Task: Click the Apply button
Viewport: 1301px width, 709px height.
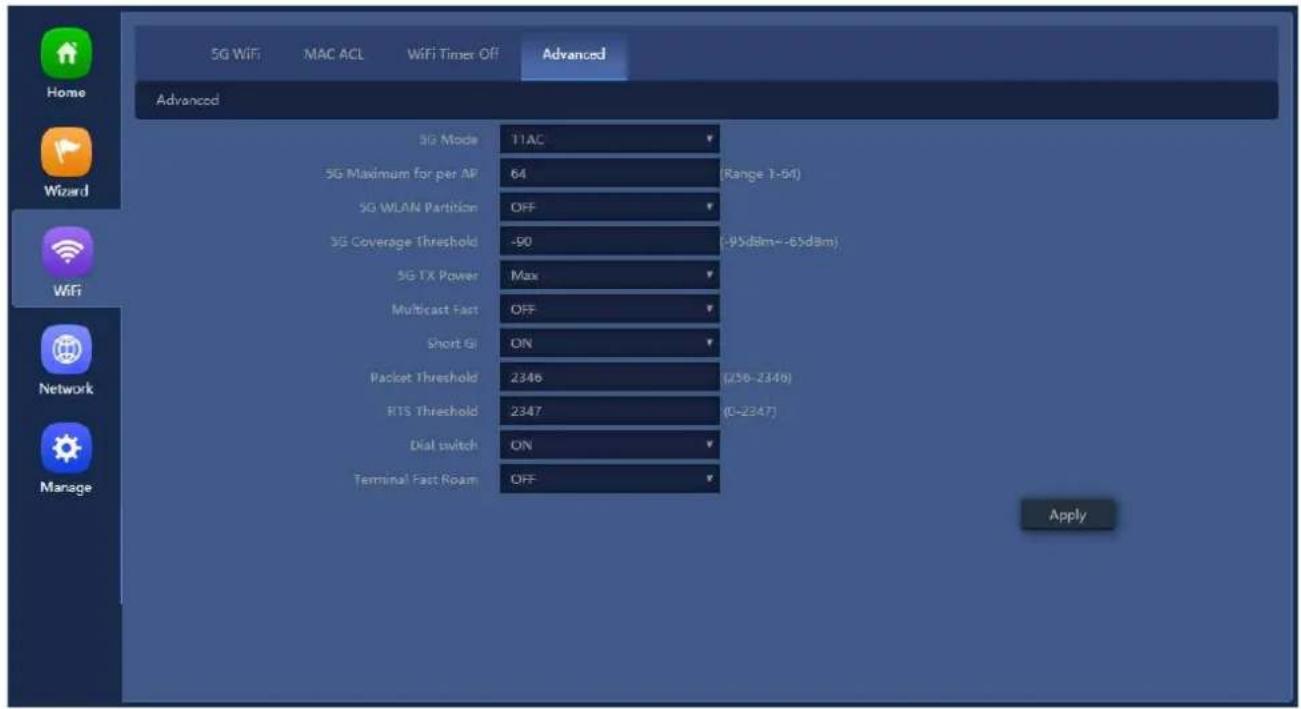Action: pyautogui.click(x=1067, y=515)
